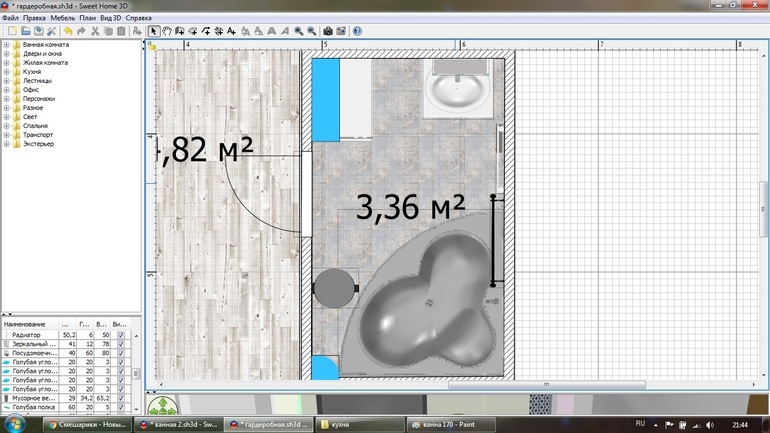
Task: Expand the Экстерьер tree node
Action: pyautogui.click(x=6, y=144)
